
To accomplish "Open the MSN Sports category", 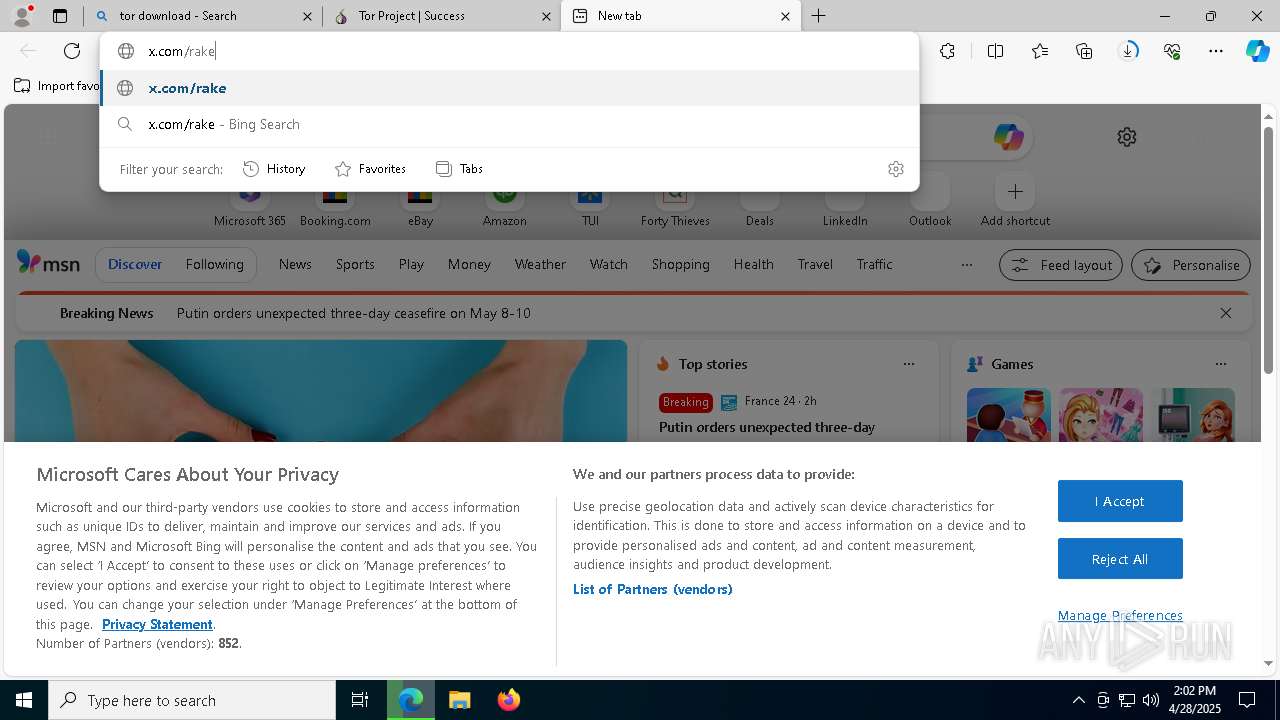I will 355,264.
